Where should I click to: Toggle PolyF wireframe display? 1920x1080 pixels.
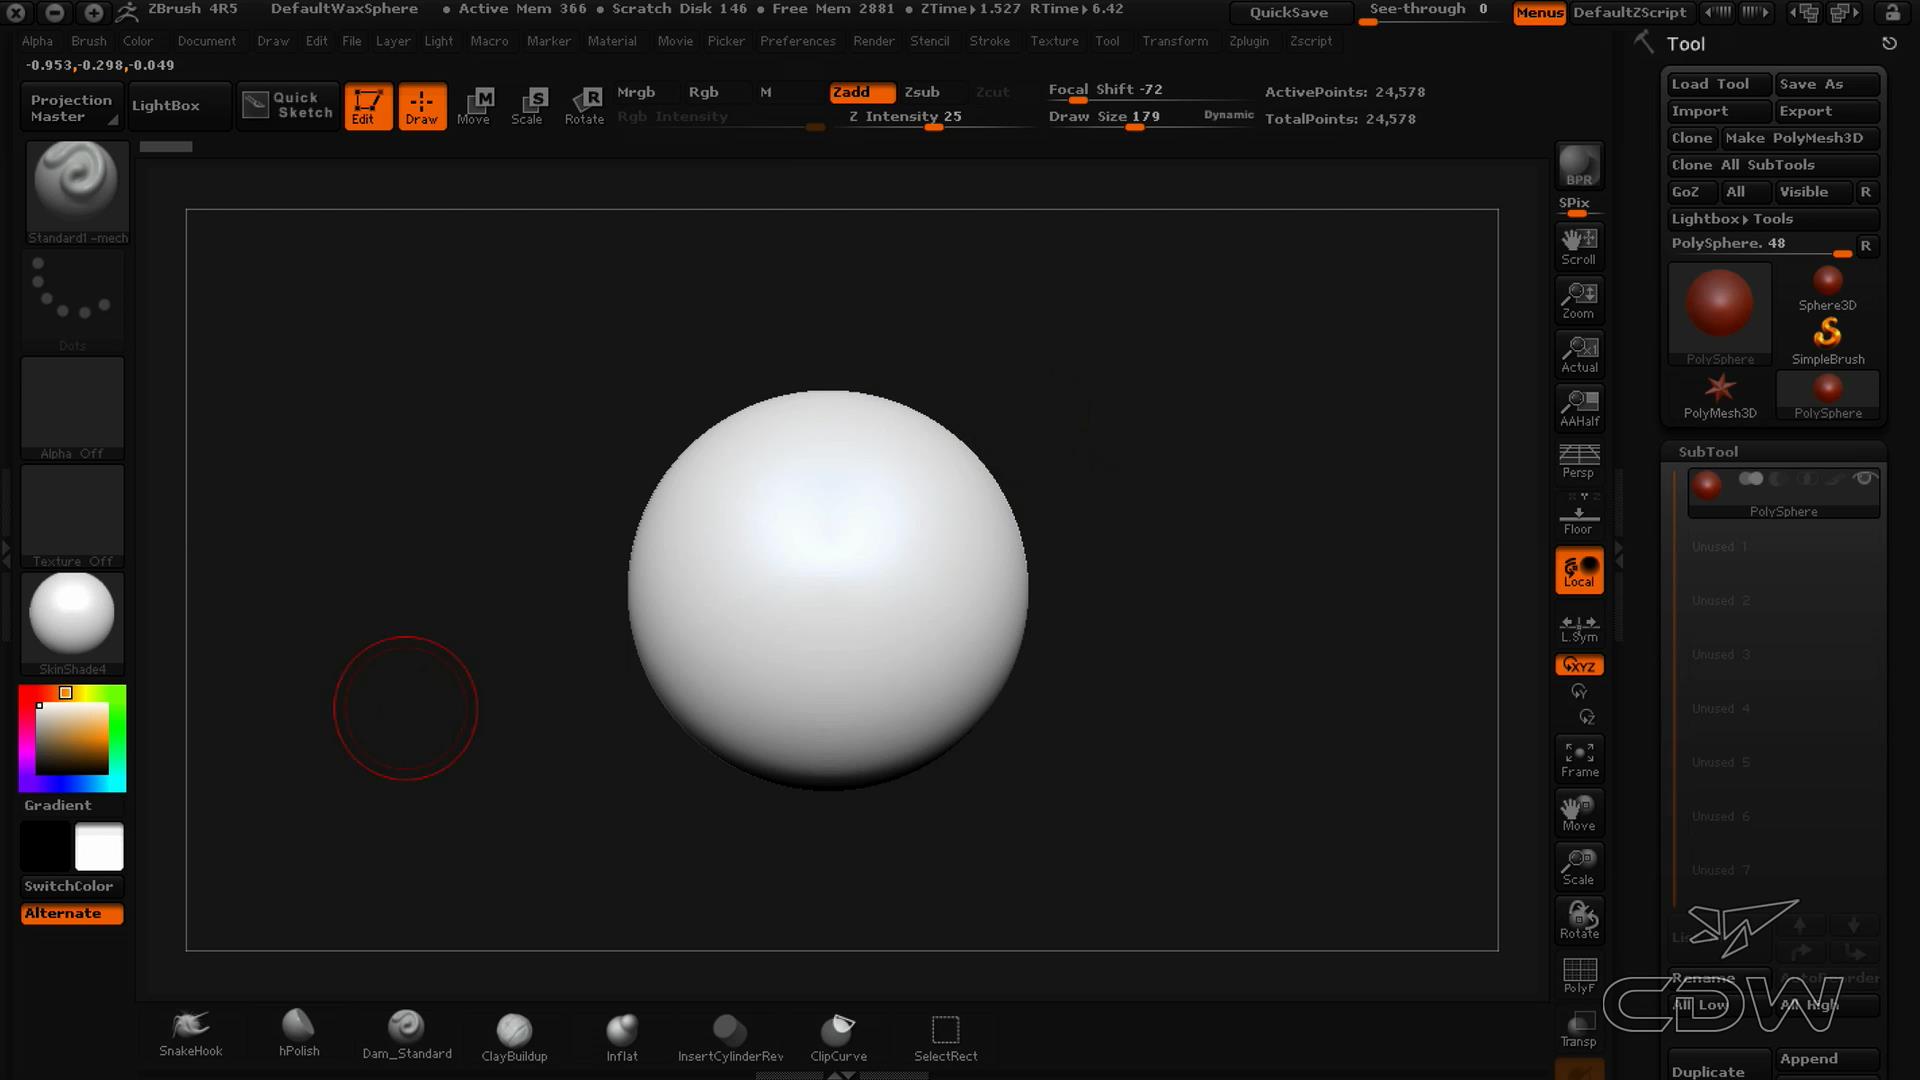pos(1579,975)
